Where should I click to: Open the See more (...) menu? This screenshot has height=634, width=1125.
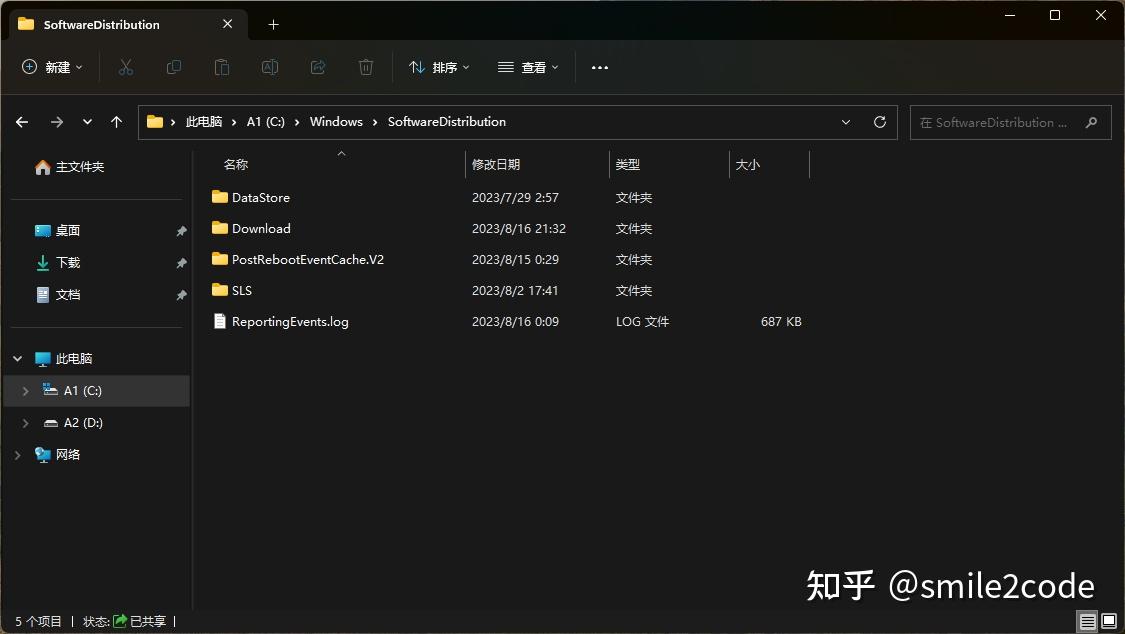599,67
